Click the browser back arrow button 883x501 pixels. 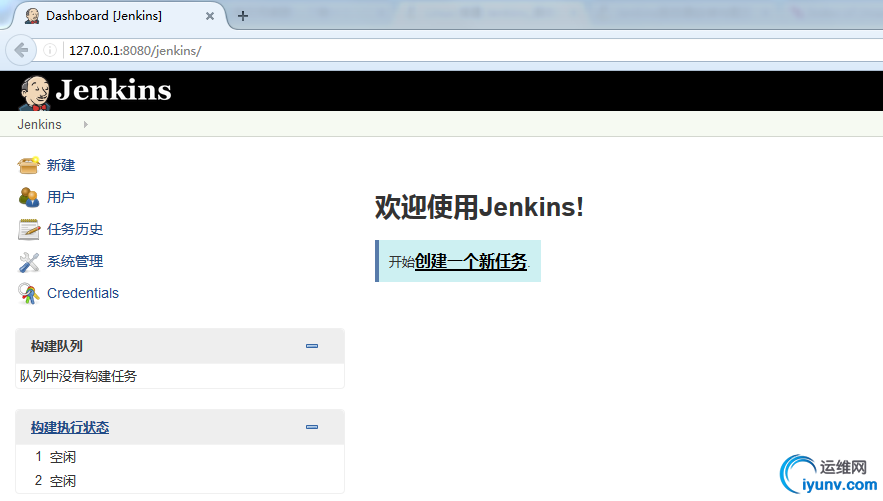(21, 50)
